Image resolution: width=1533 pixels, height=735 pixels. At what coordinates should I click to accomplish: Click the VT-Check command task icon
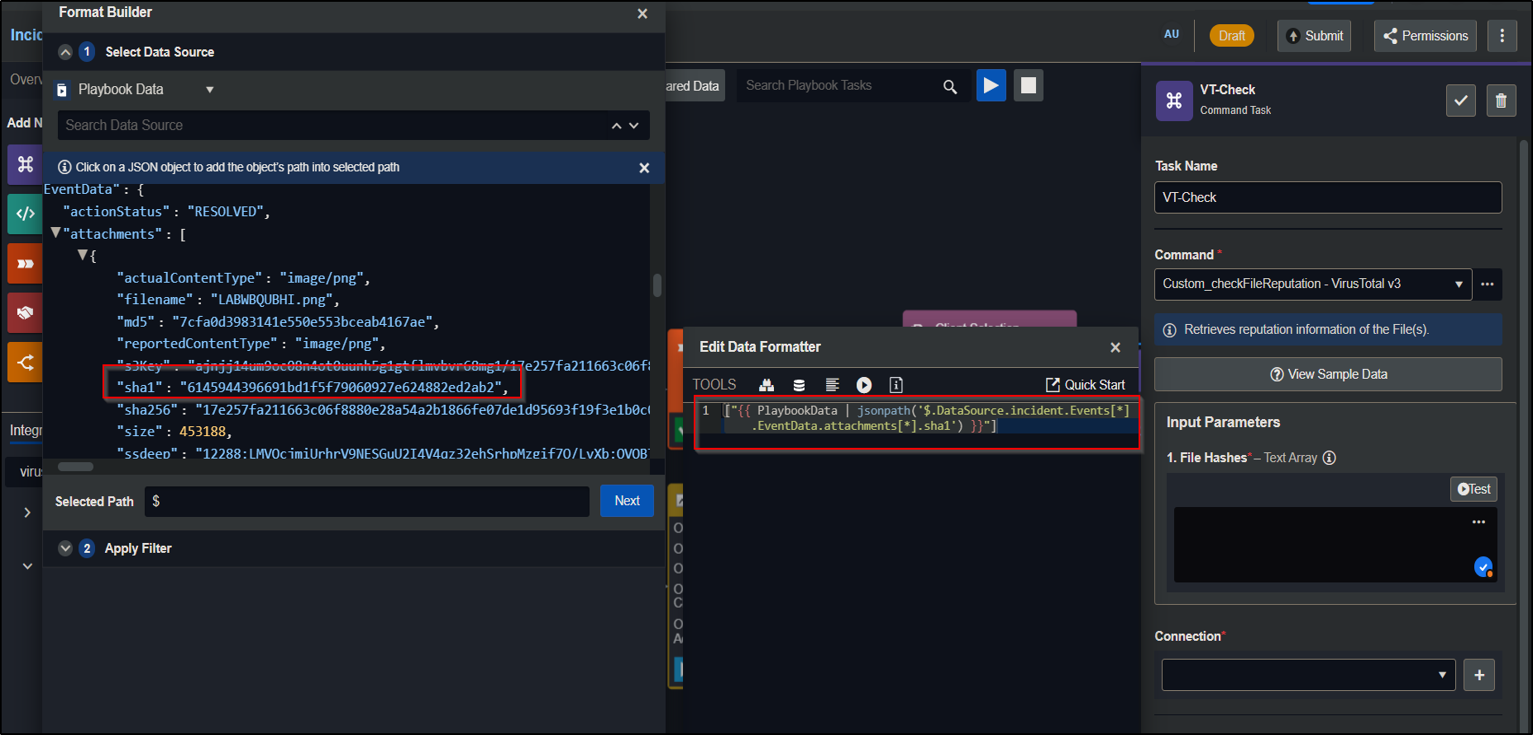pyautogui.click(x=1174, y=101)
